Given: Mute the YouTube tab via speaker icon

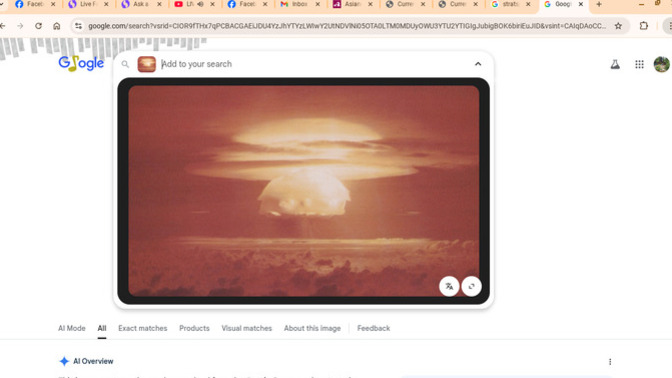Looking at the screenshot, I should point(200,4).
